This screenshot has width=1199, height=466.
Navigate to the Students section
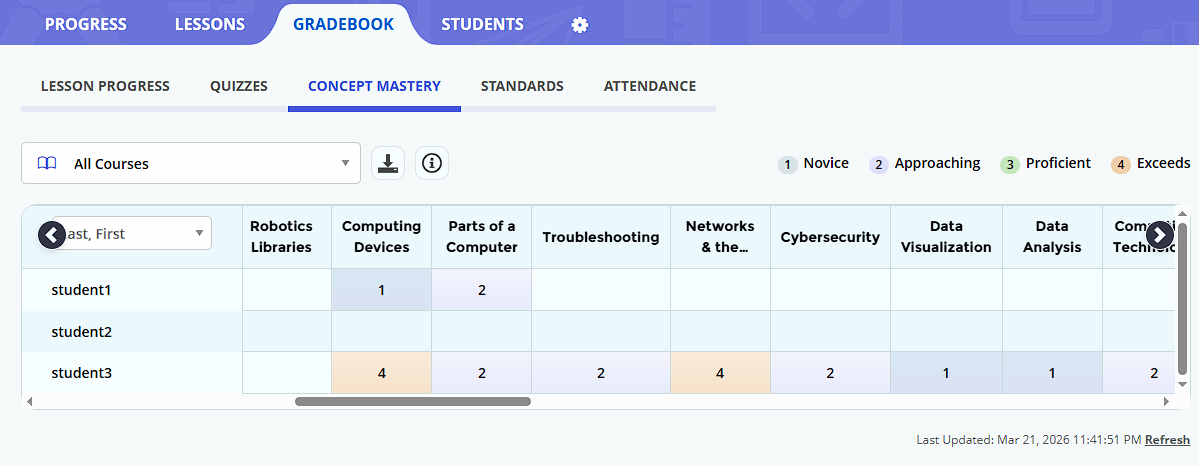point(483,24)
